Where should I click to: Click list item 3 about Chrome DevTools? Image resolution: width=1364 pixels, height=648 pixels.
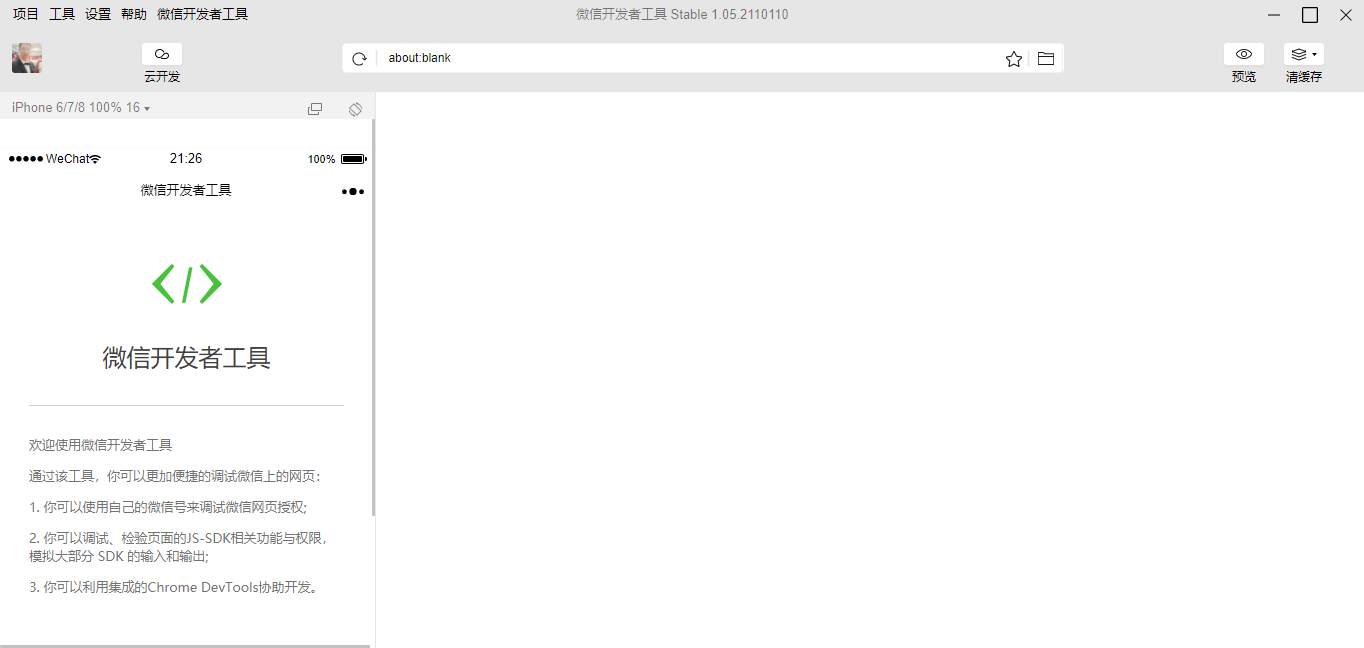coord(176,587)
